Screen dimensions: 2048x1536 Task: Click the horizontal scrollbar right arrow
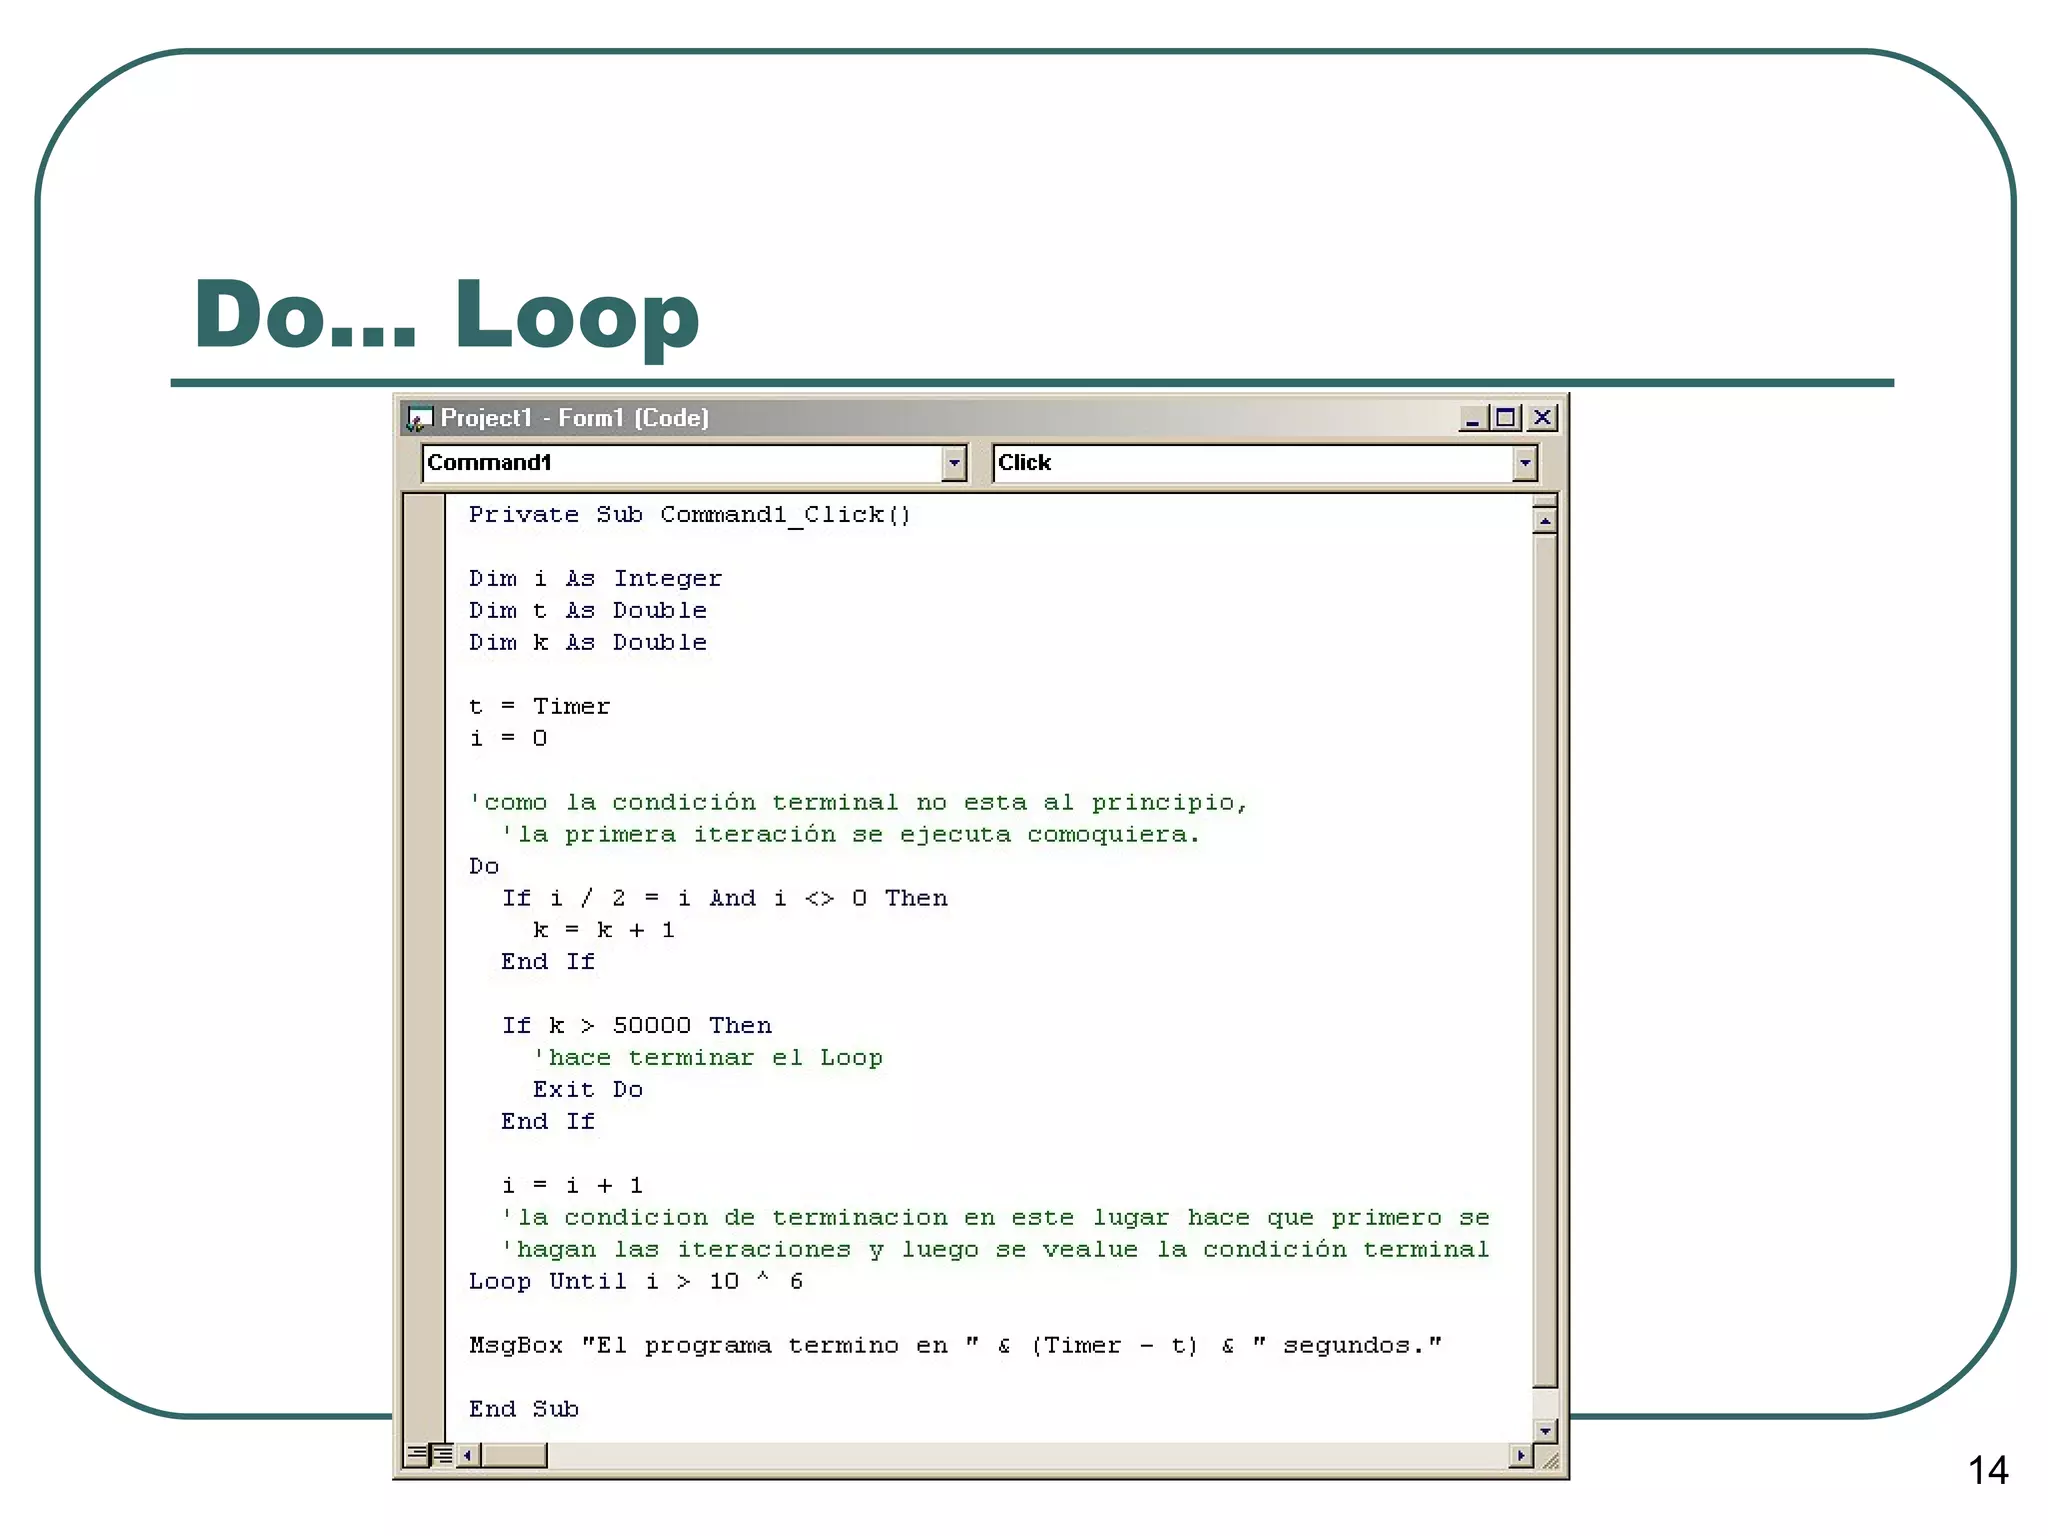(x=1521, y=1455)
